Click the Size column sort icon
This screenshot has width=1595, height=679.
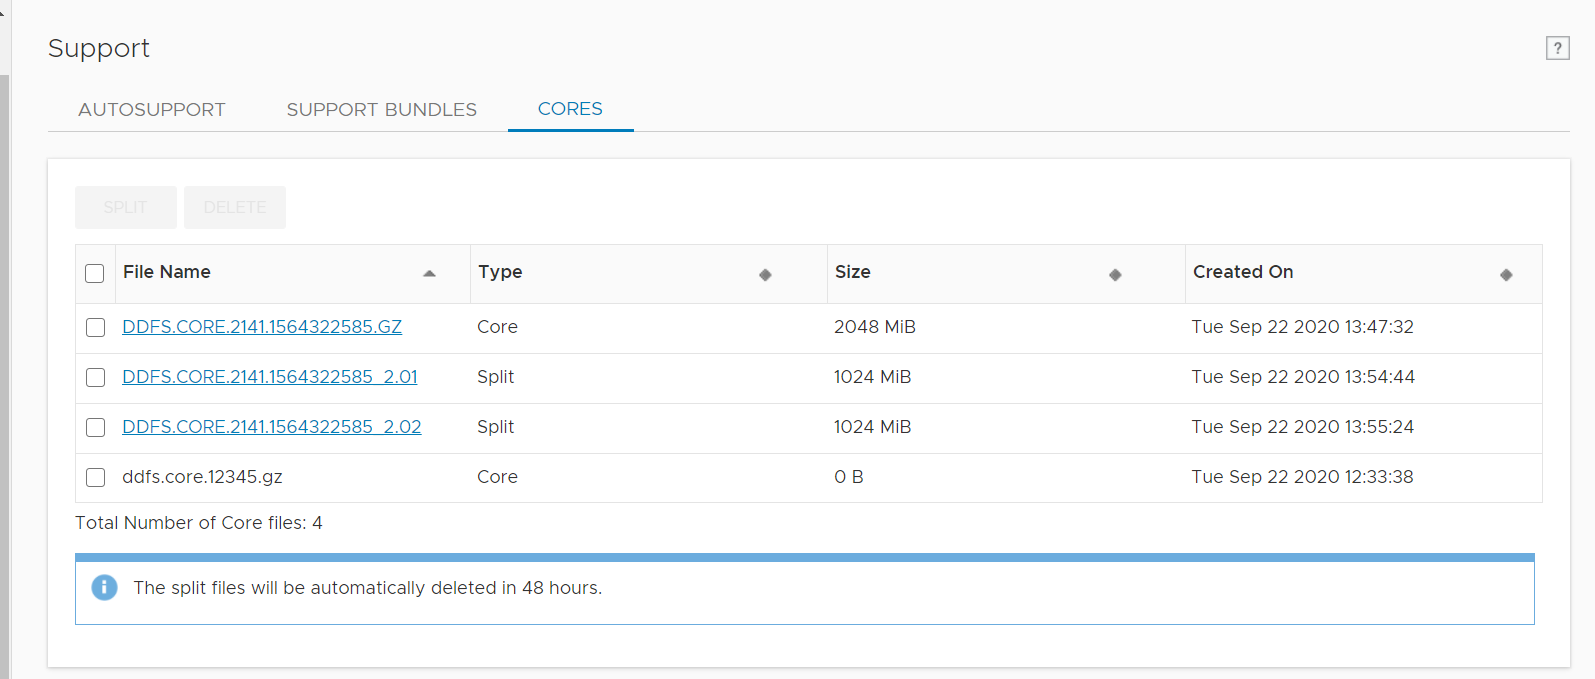tap(1115, 275)
